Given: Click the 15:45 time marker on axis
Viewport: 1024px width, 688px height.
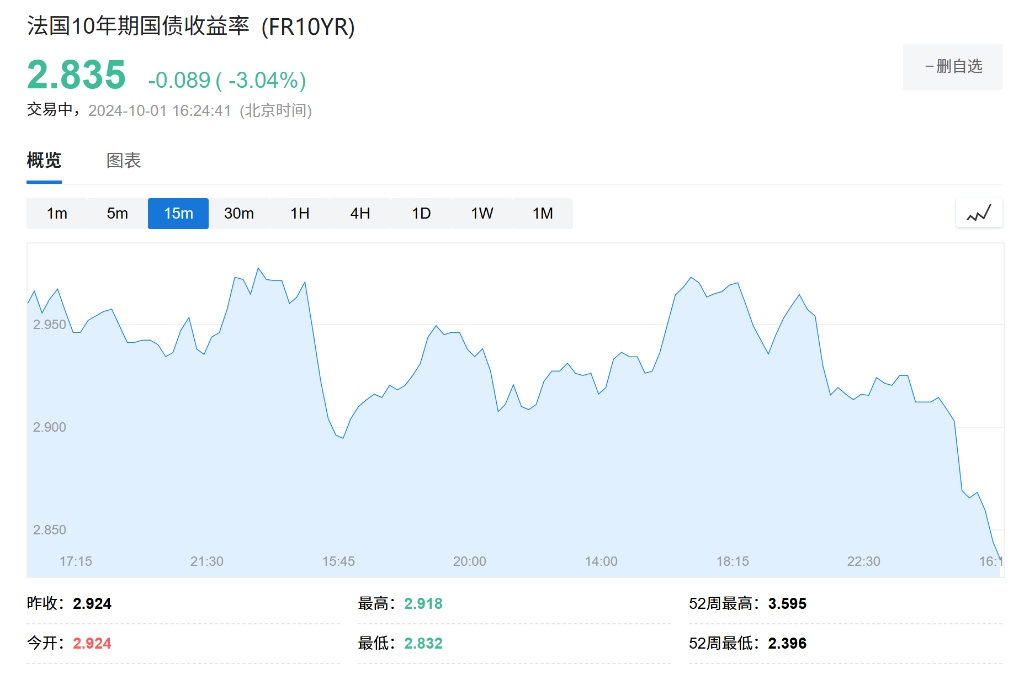Looking at the screenshot, I should click(338, 561).
